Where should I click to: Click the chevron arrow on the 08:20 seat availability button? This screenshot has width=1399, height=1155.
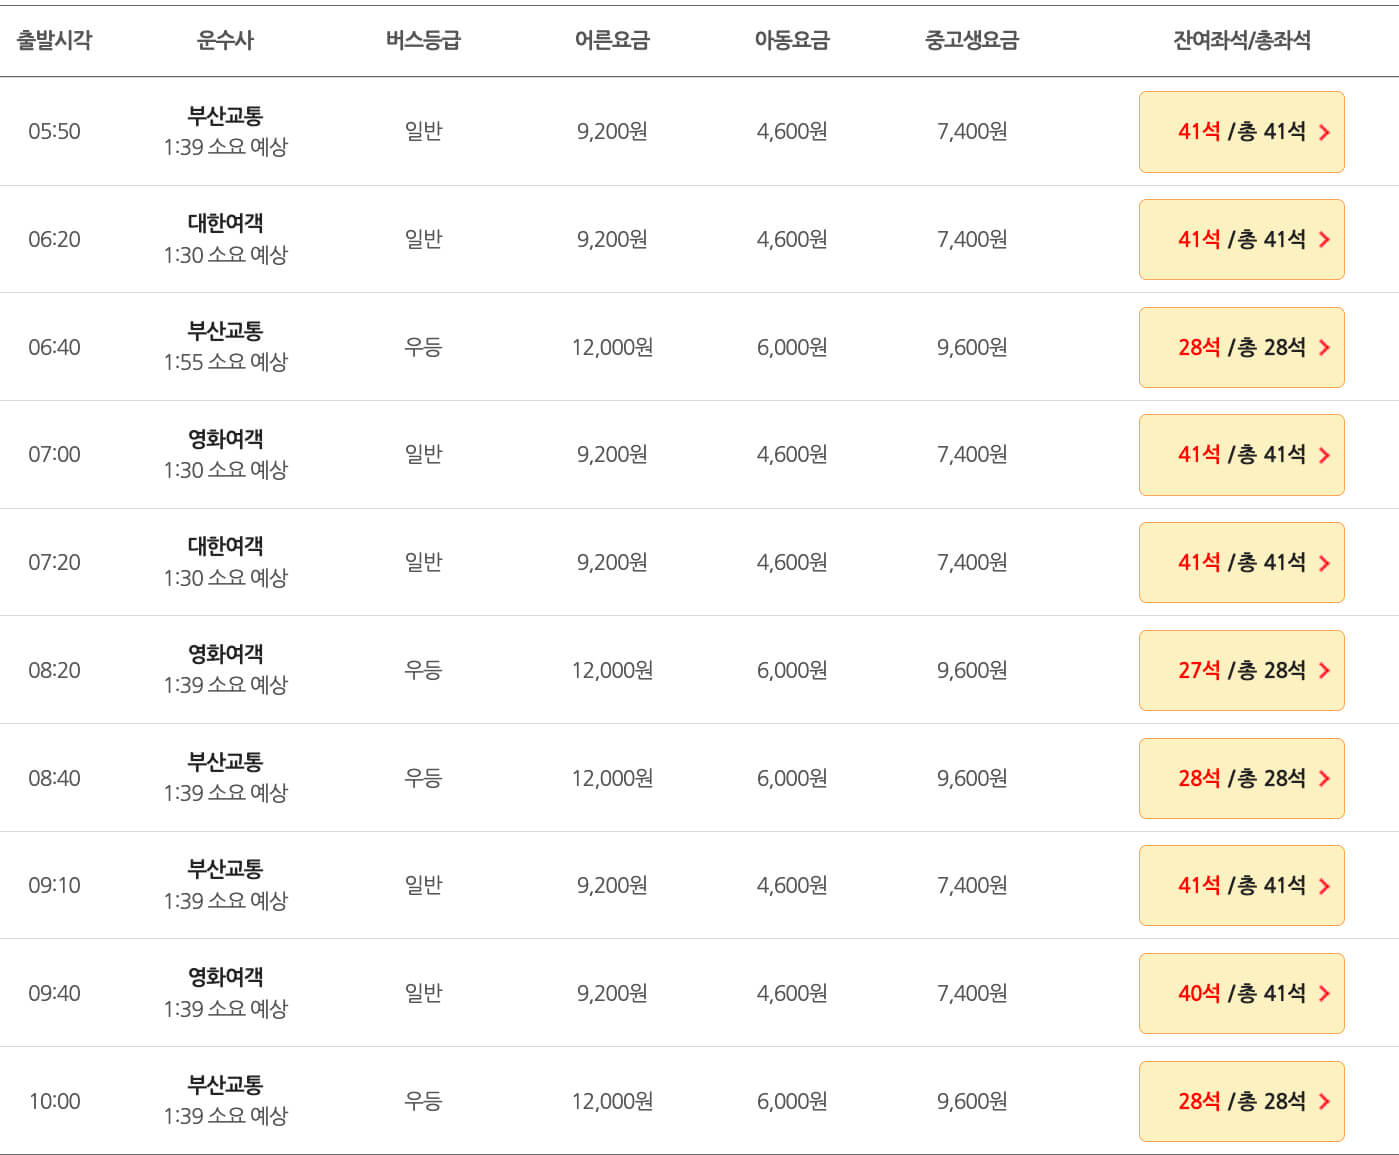1326,670
